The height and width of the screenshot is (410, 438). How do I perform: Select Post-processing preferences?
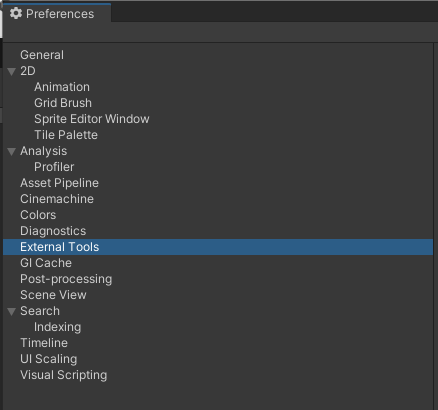click(x=66, y=279)
